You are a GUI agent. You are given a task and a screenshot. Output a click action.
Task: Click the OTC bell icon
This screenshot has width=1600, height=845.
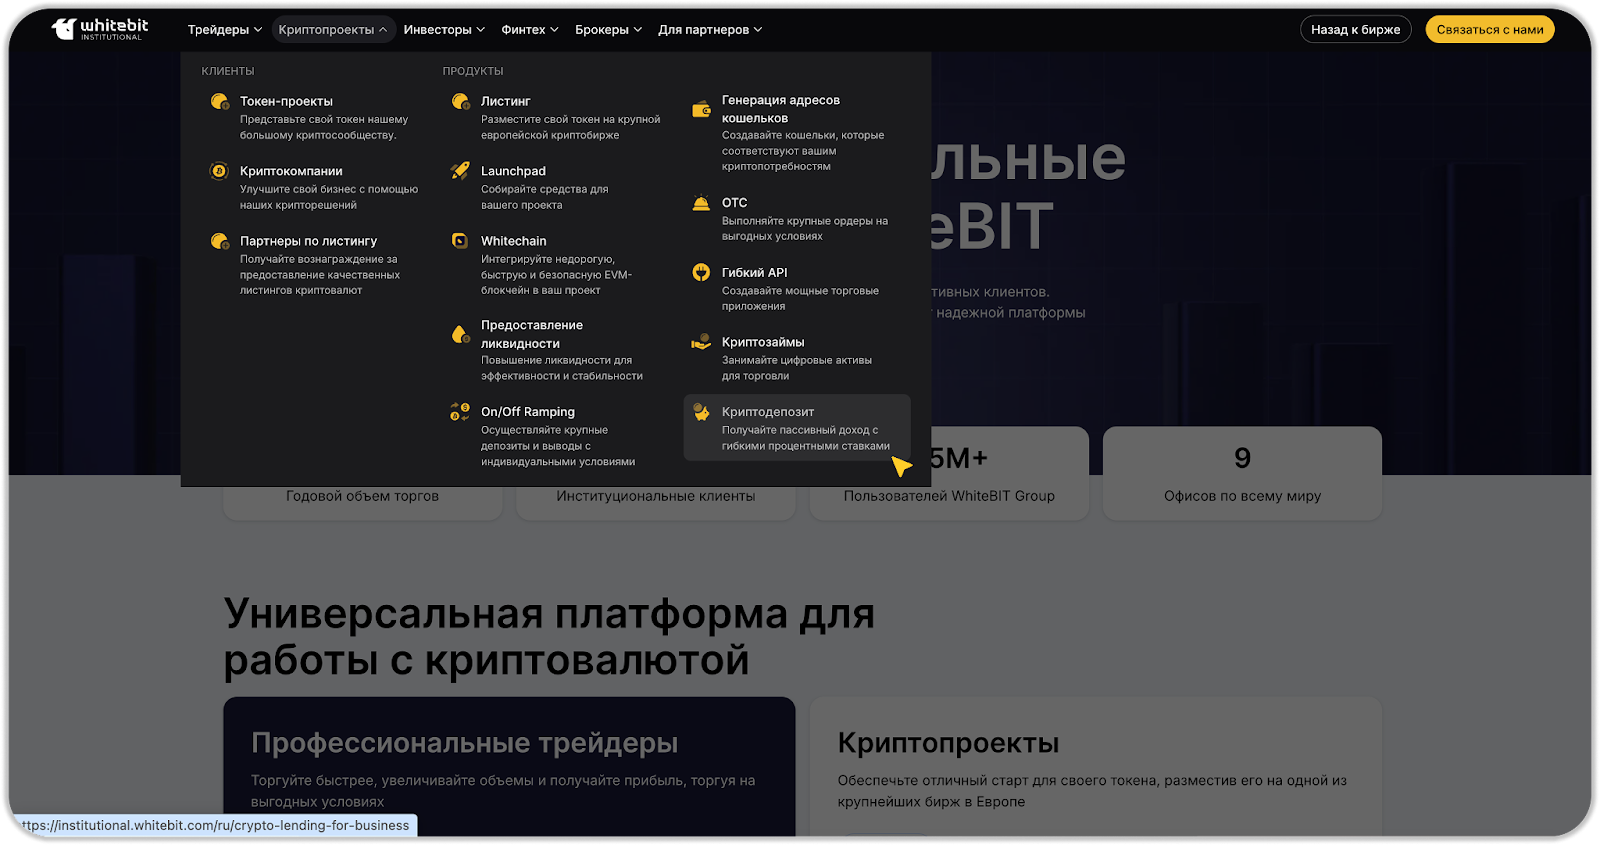[x=701, y=203]
